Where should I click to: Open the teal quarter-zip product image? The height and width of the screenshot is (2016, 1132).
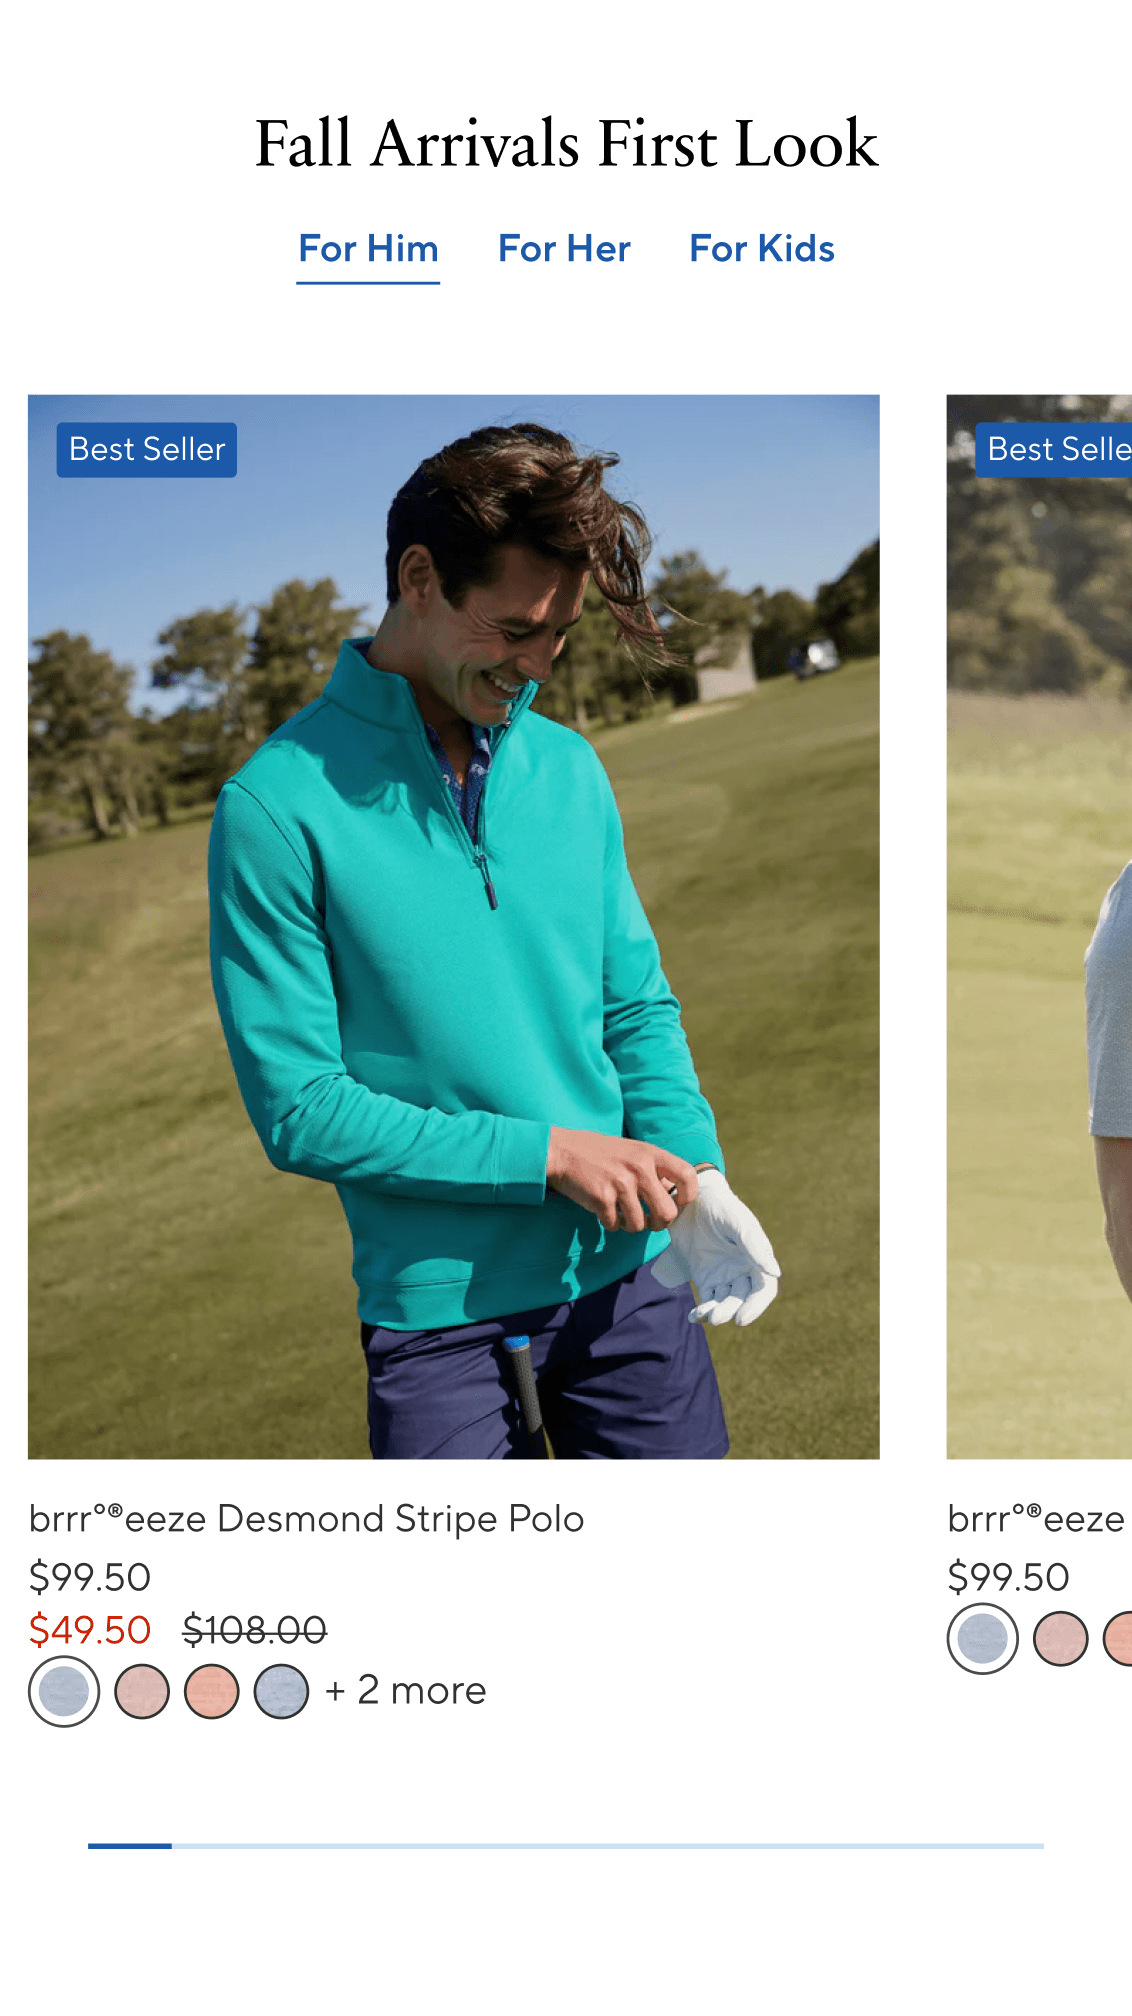click(x=454, y=927)
